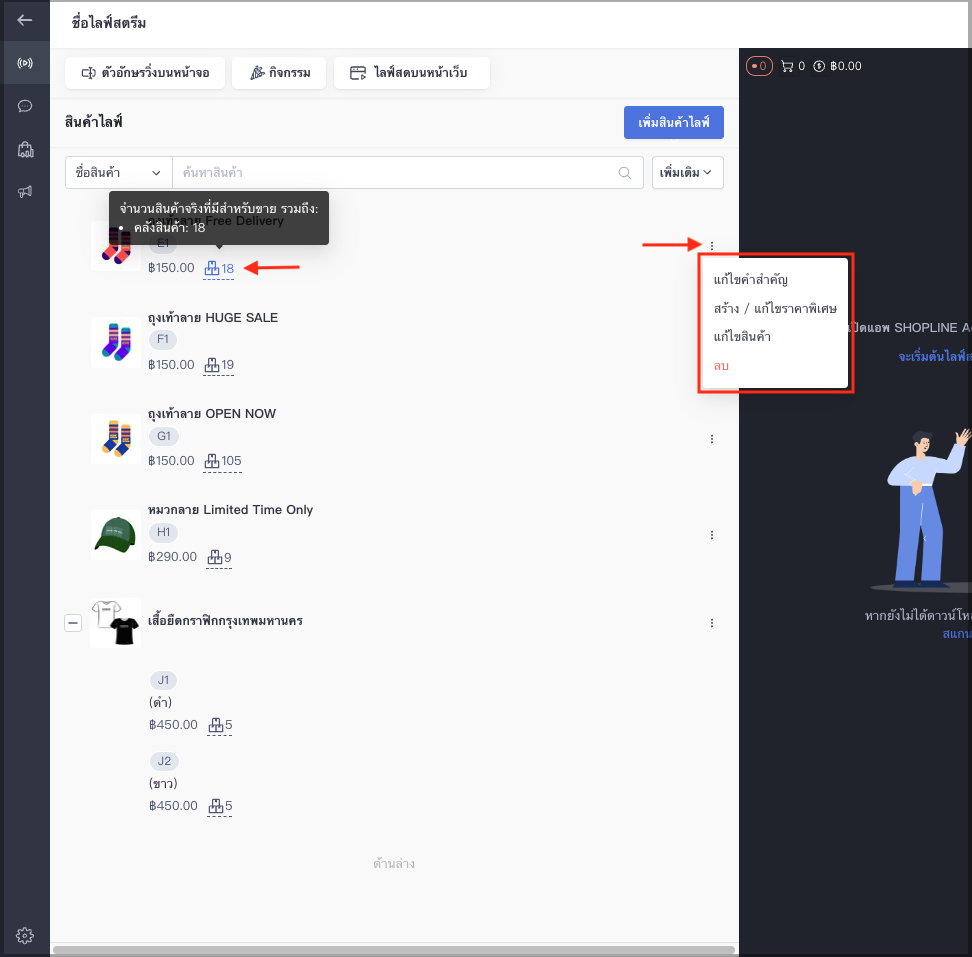The image size is (972, 957).
Task: Click the live viewer count badge
Action: (x=759, y=66)
